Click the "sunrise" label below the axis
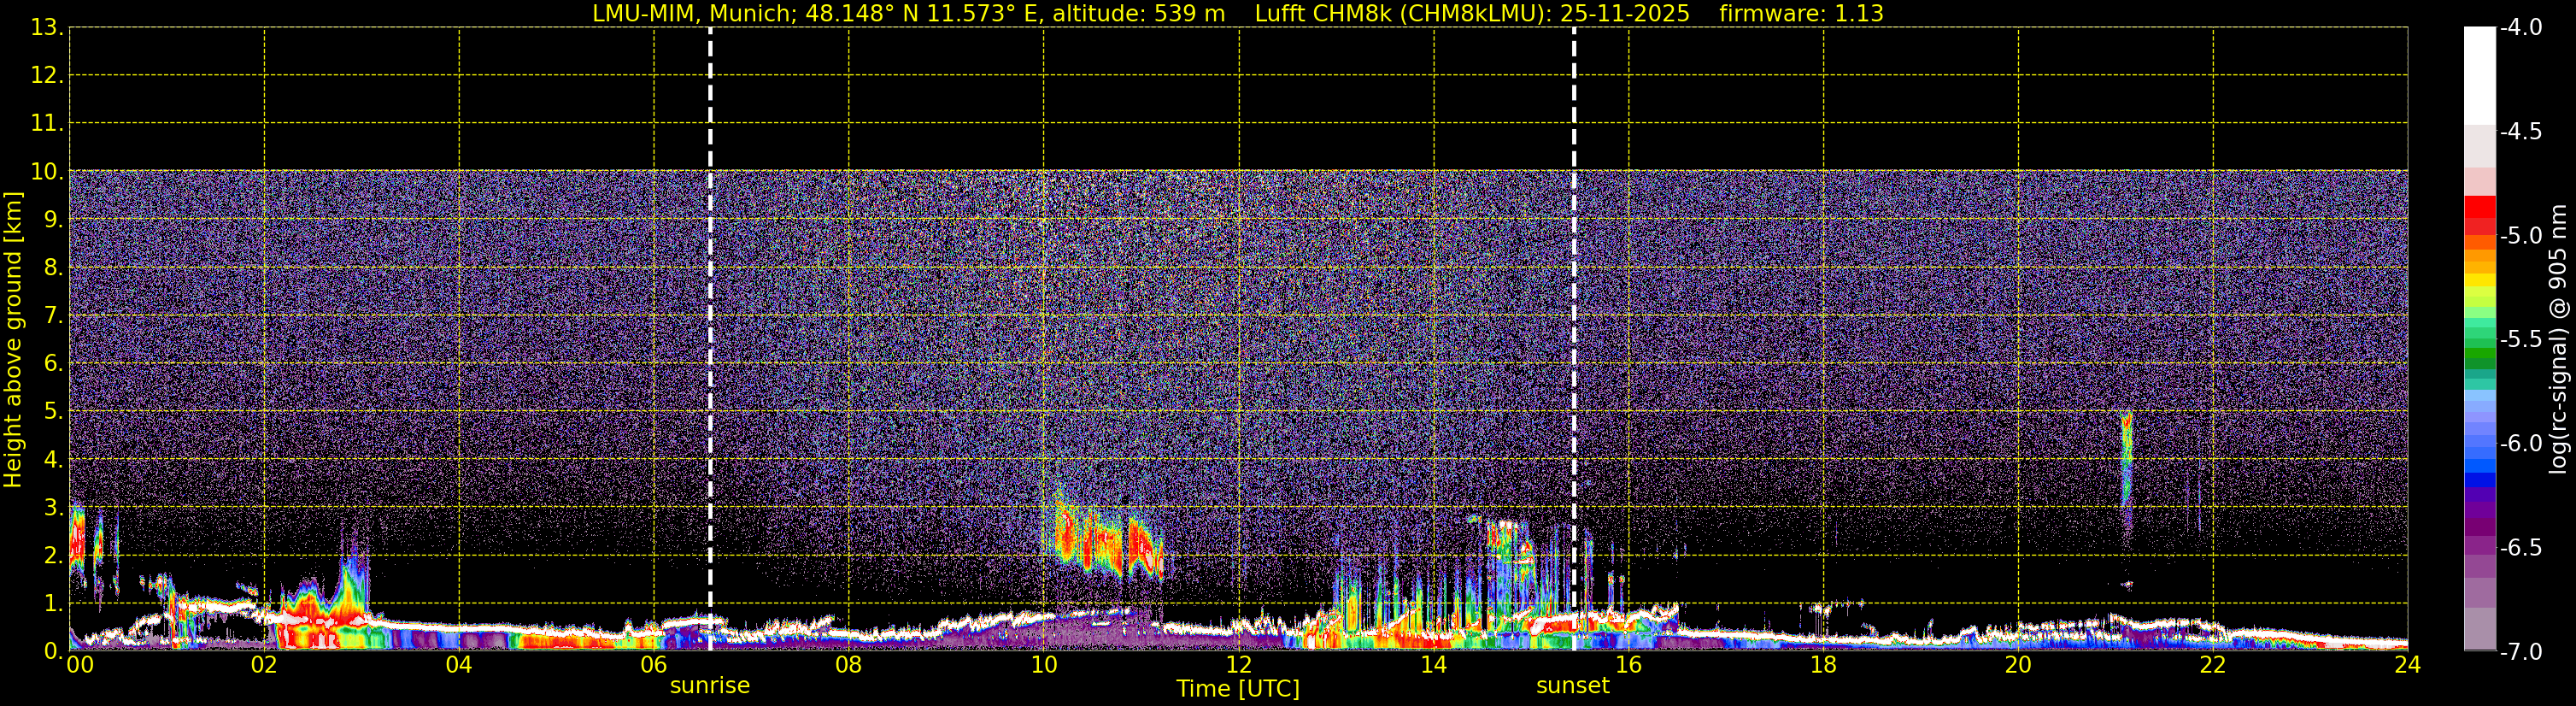 tap(709, 686)
